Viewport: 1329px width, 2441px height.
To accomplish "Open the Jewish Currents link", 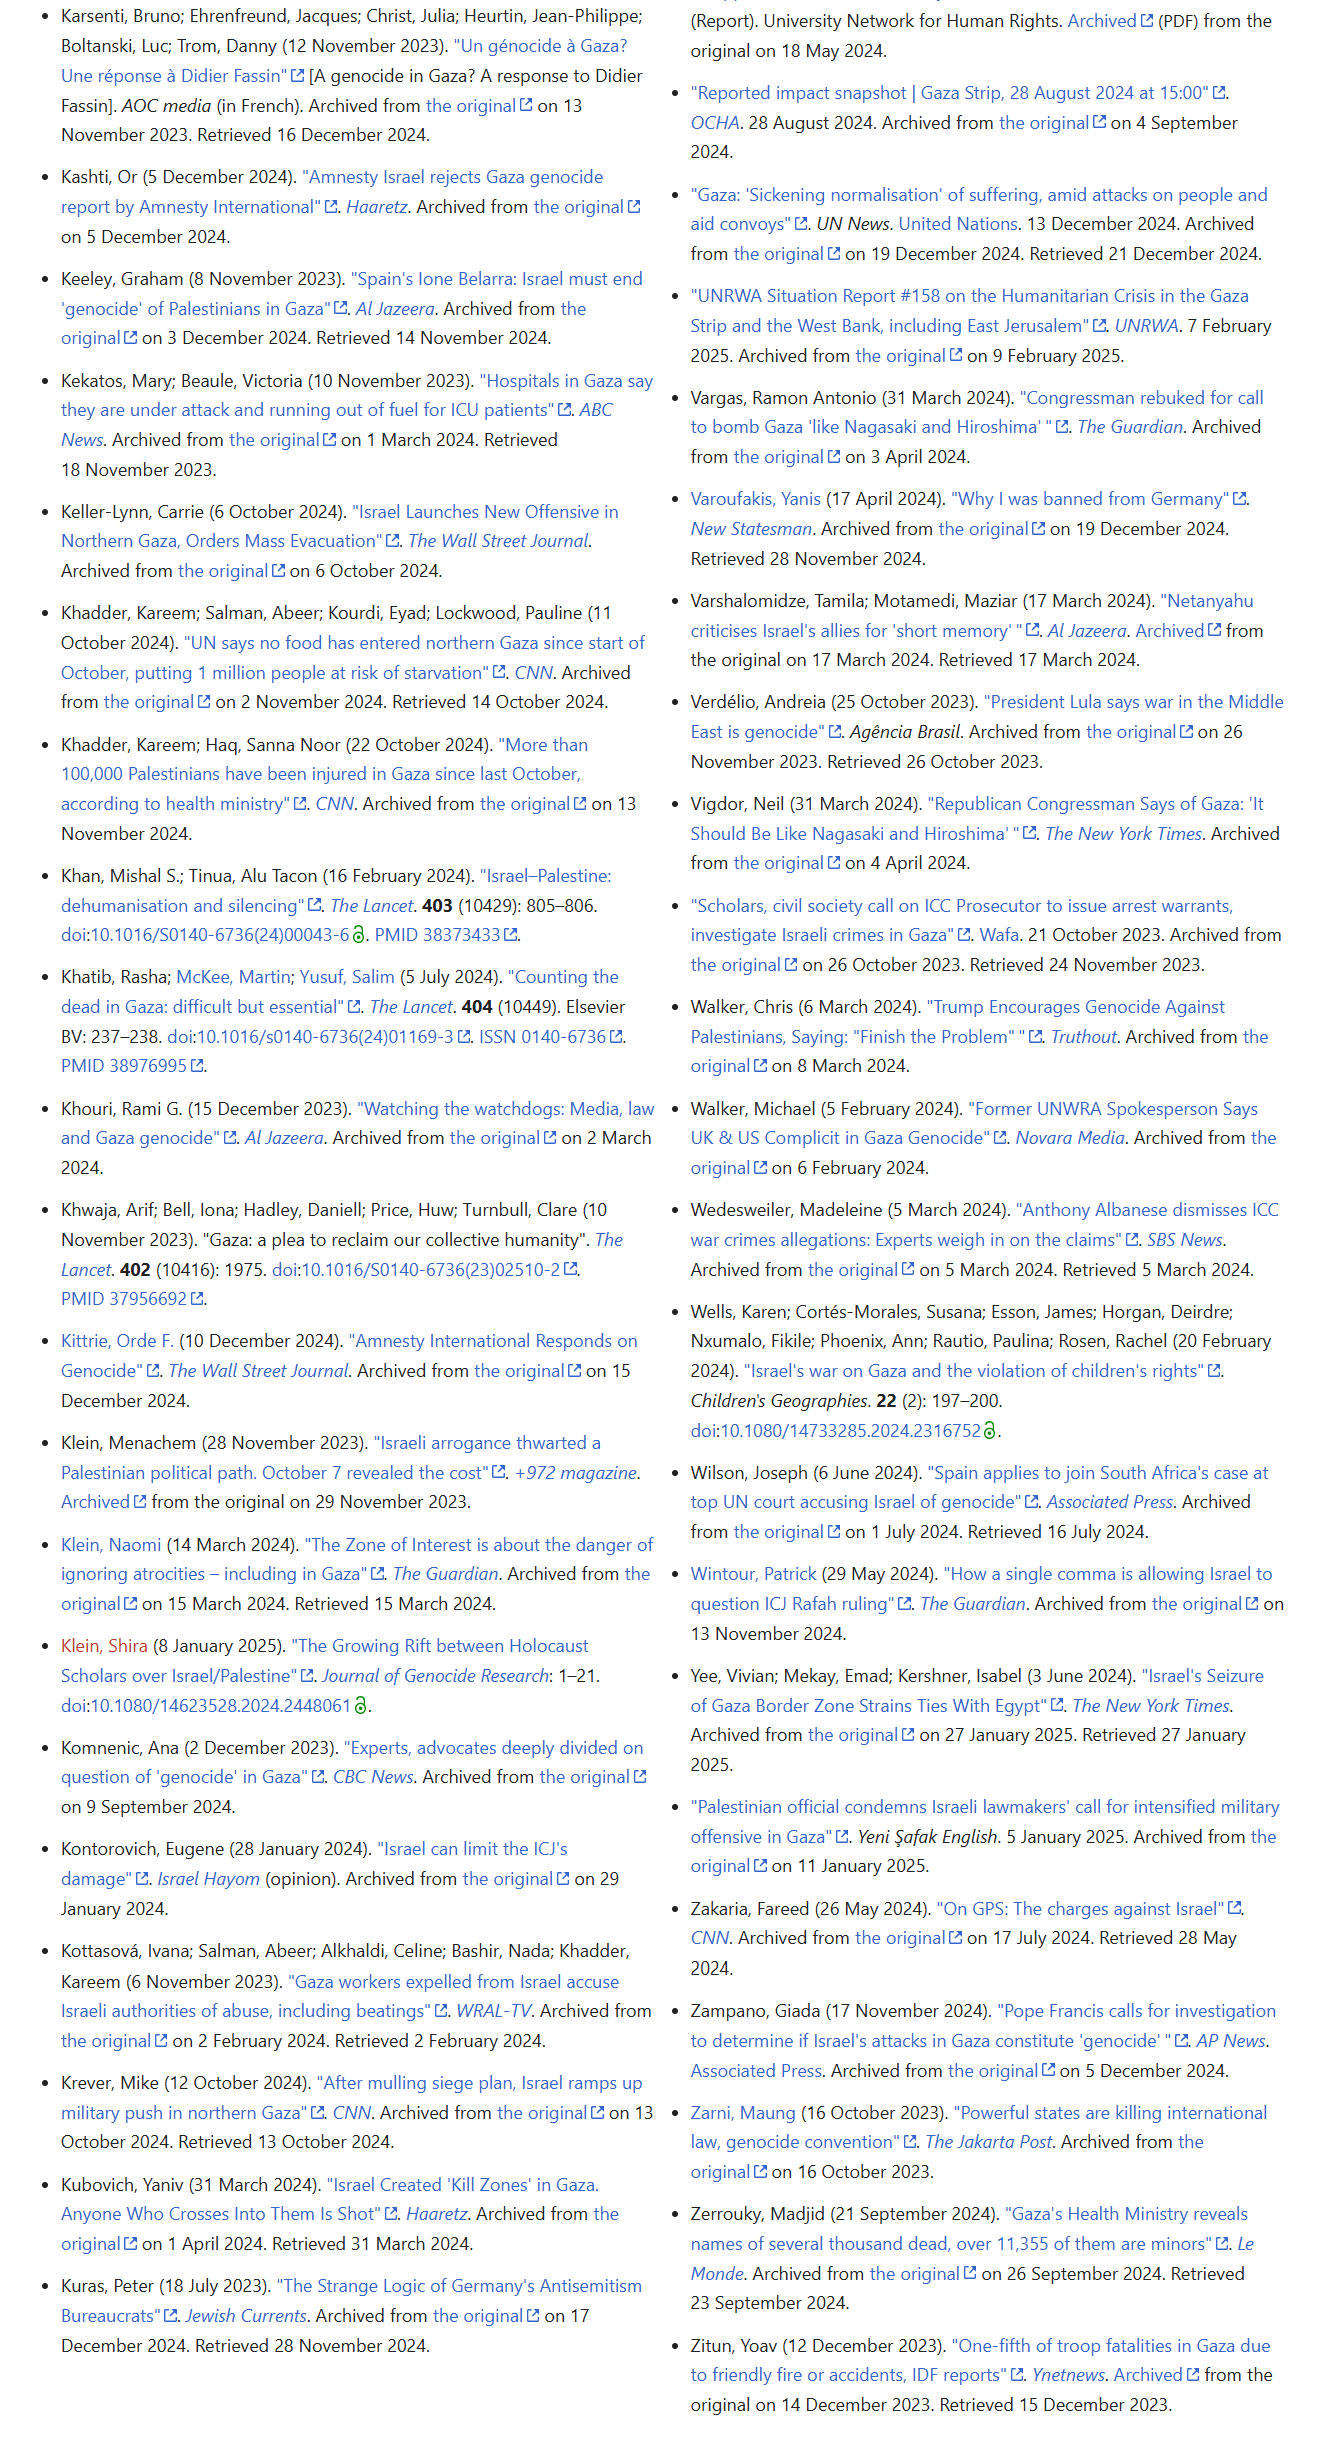I will (x=246, y=2316).
